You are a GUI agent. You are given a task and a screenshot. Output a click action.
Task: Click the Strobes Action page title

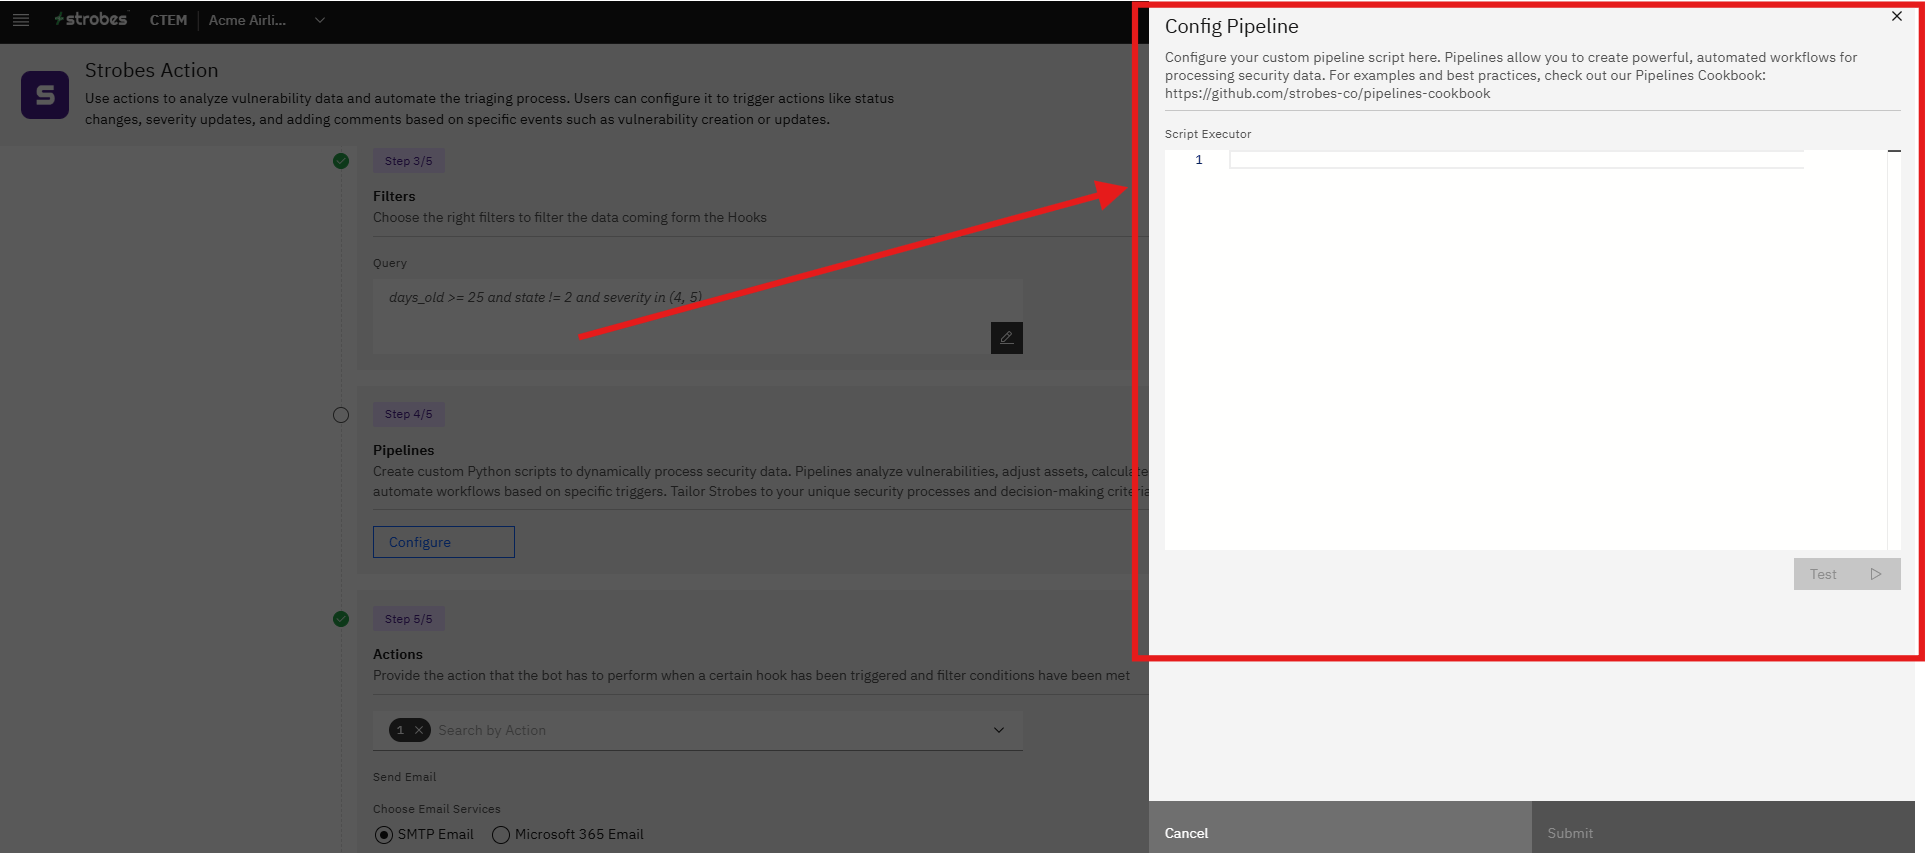click(152, 70)
